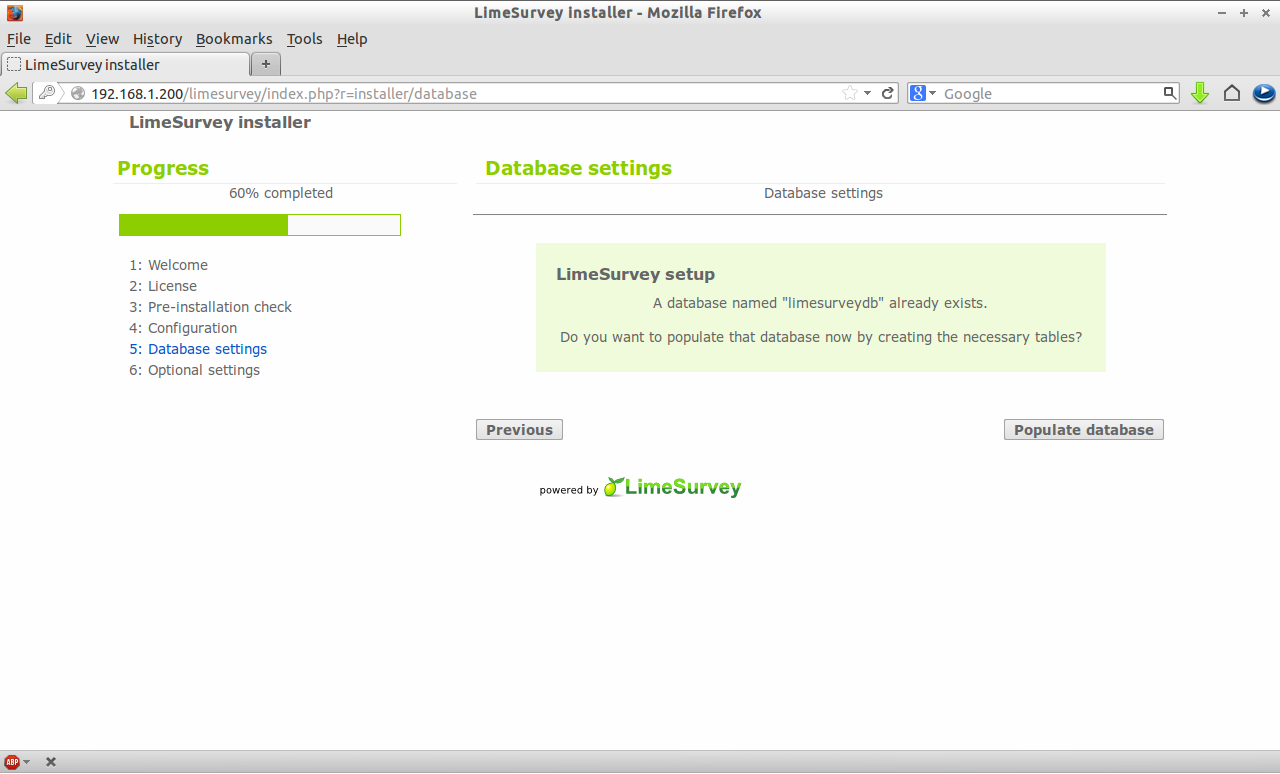The image size is (1280, 774).
Task: Maximize the Firefox window
Action: 1244,13
